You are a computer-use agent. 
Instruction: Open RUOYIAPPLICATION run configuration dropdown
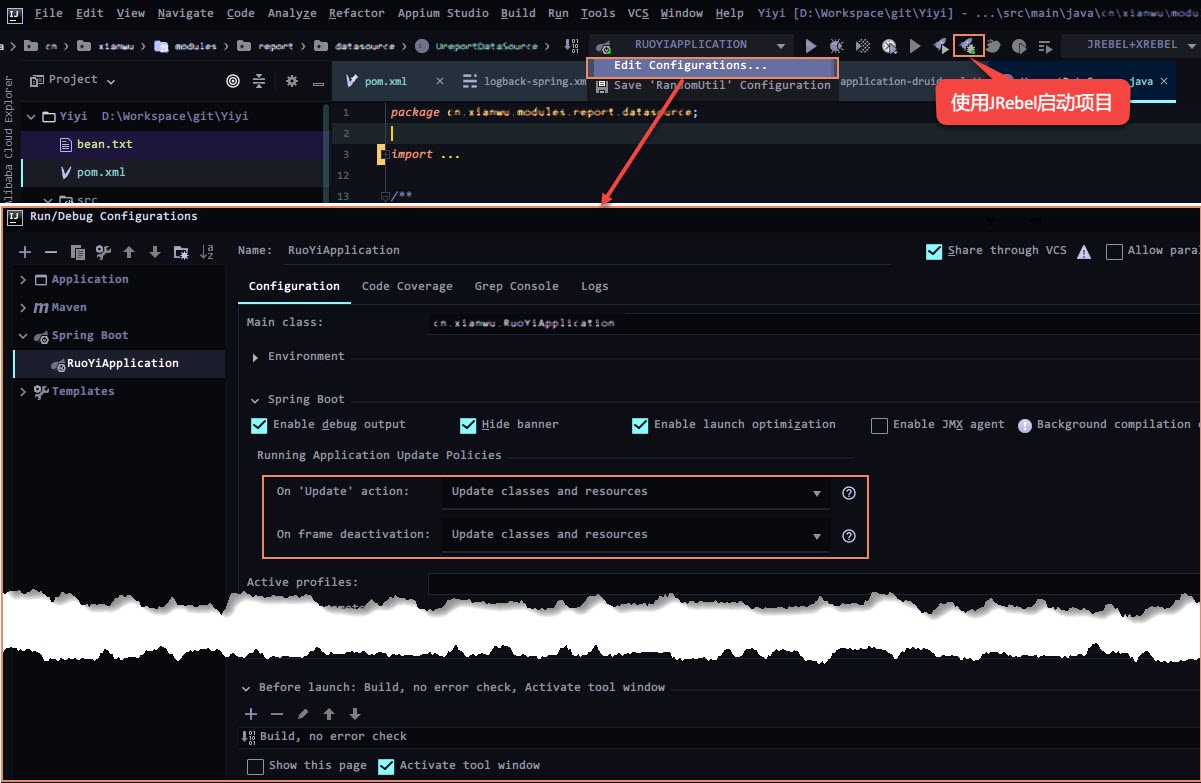tap(691, 45)
